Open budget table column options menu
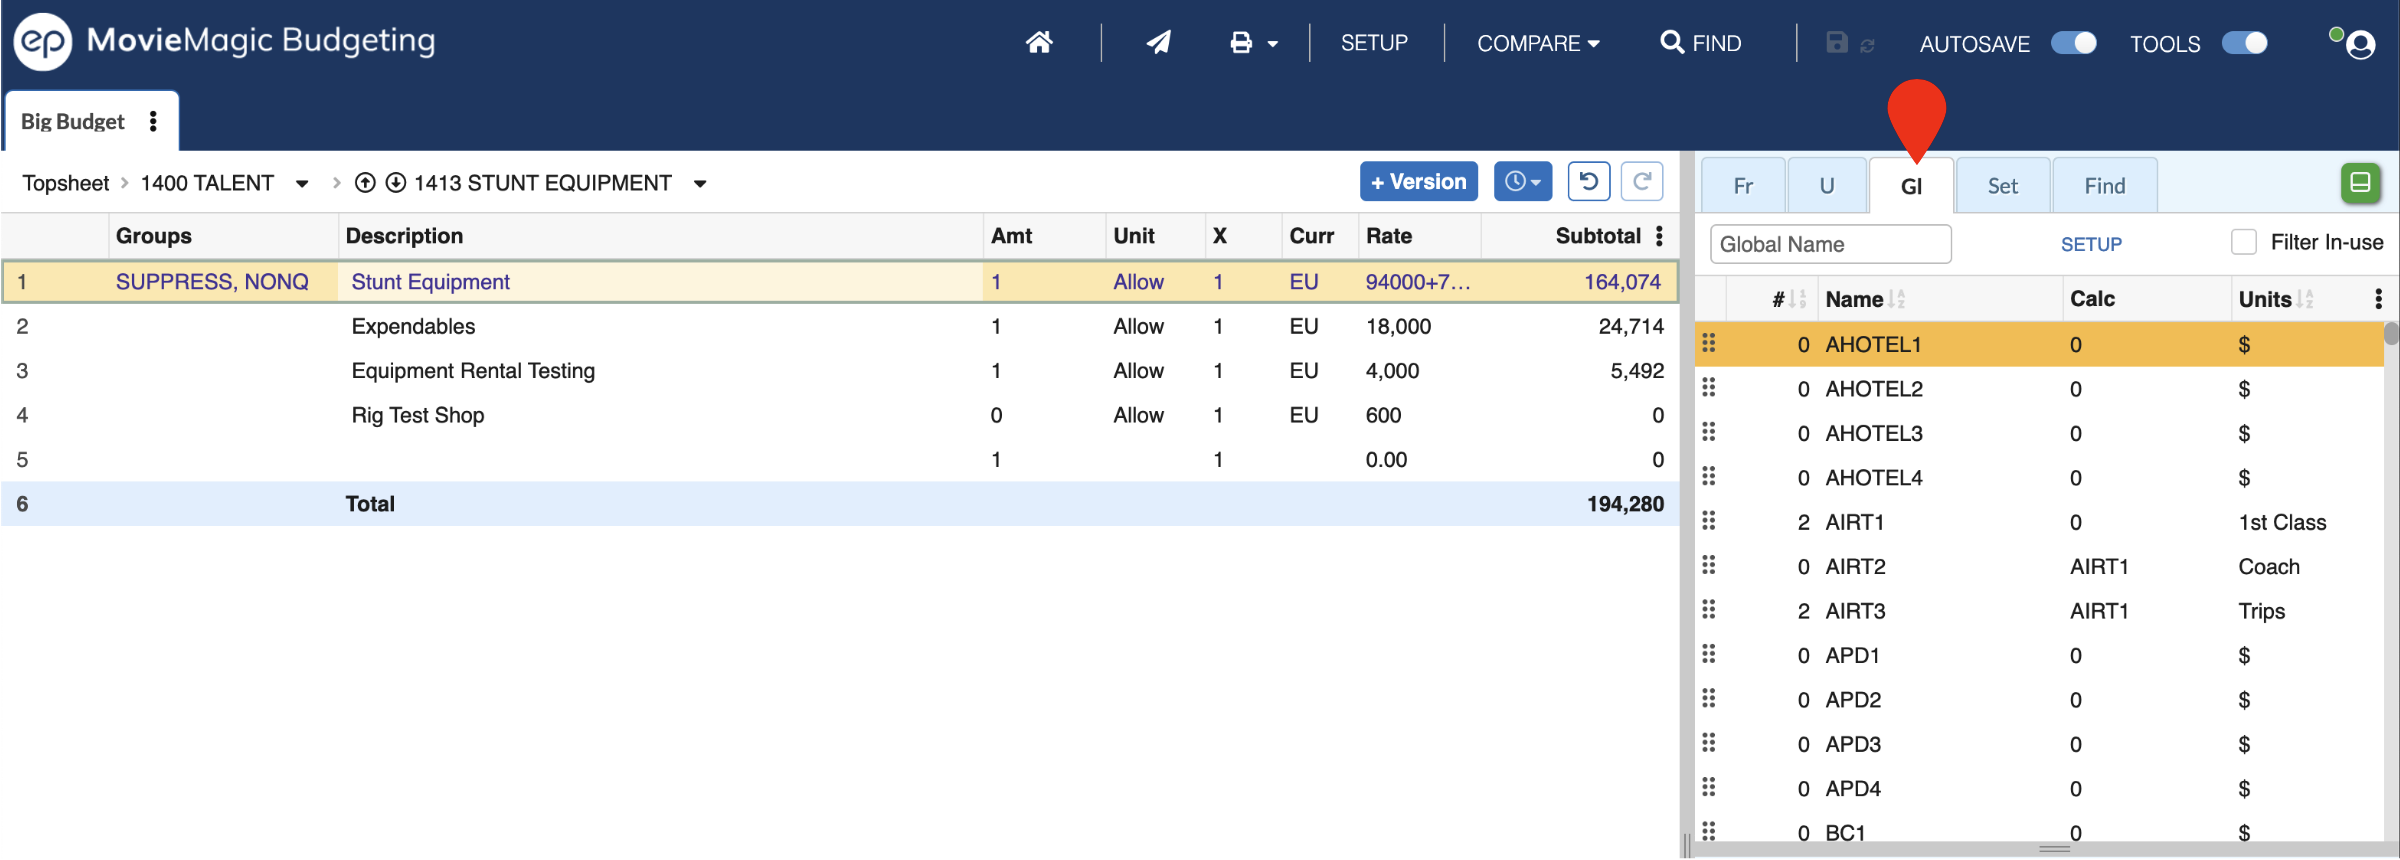2400x860 pixels. coord(1660,236)
